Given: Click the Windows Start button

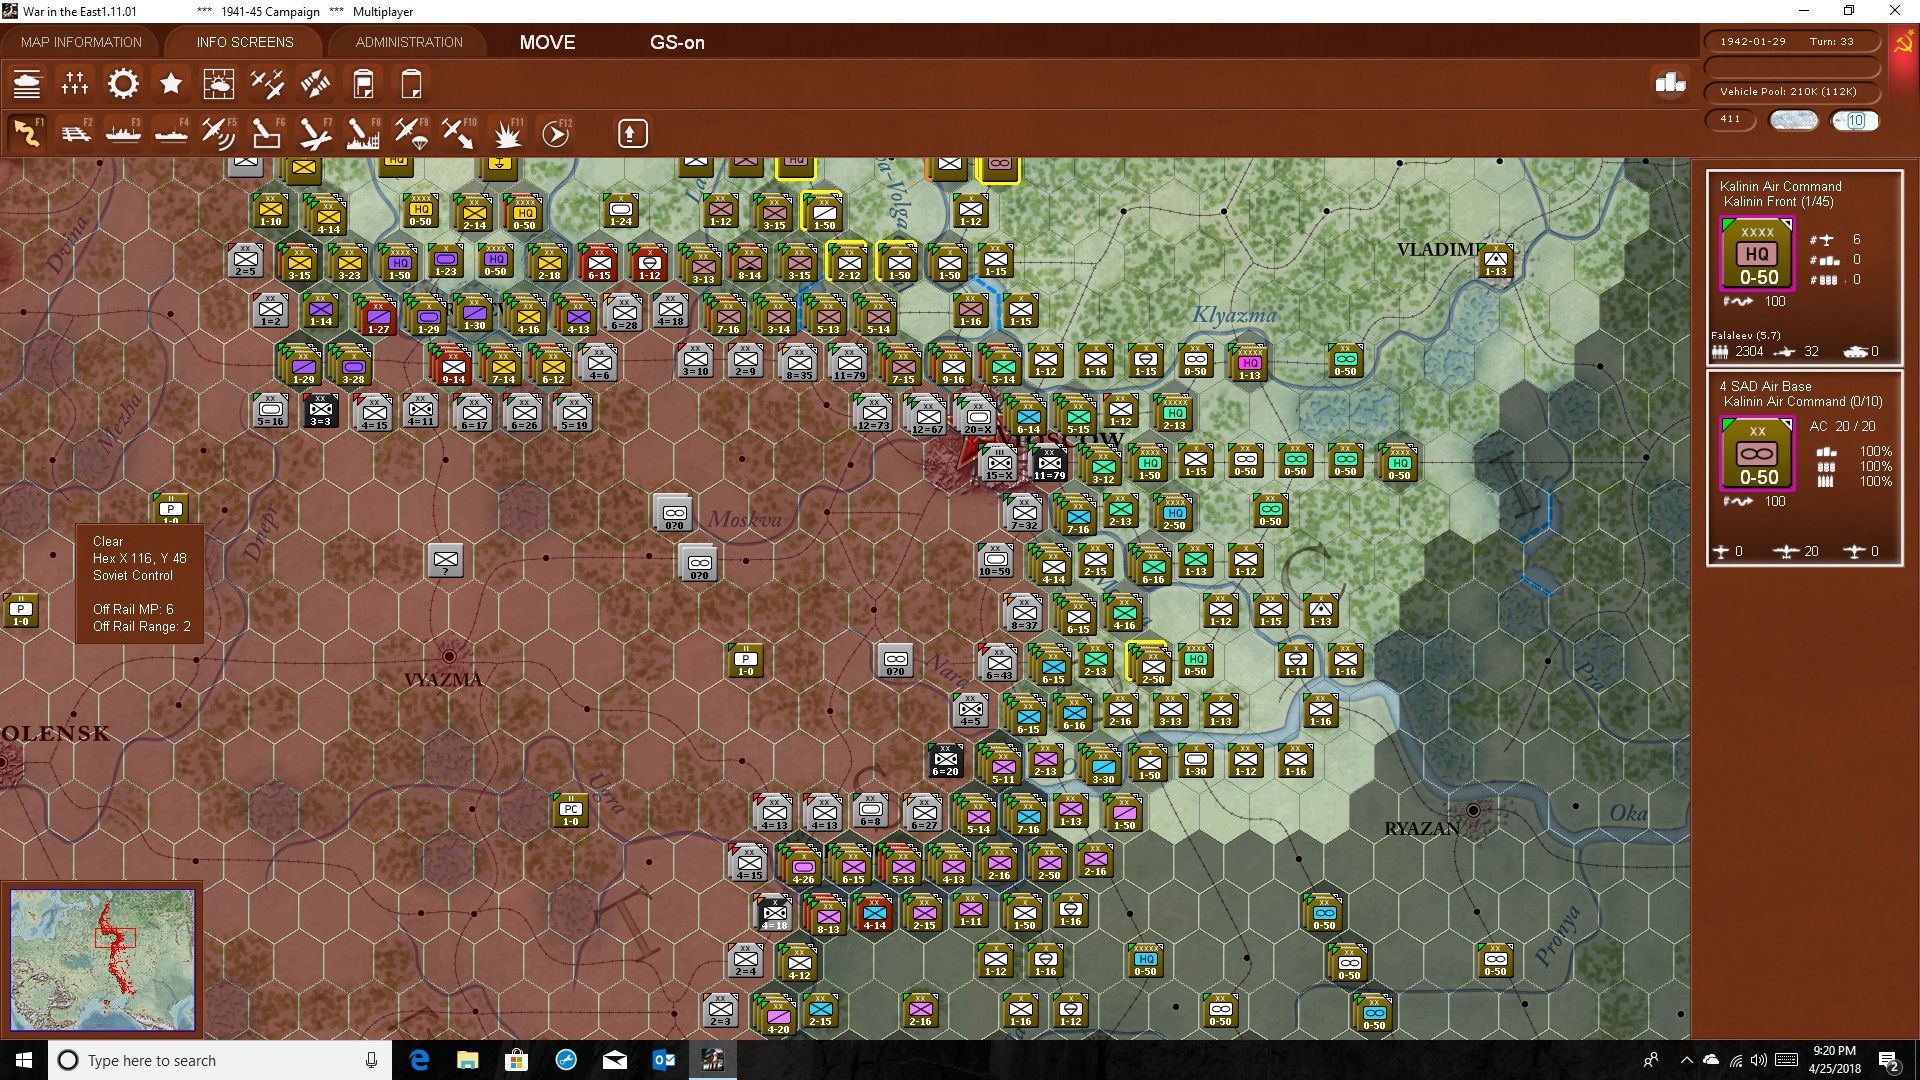Looking at the screenshot, I should (x=24, y=1060).
